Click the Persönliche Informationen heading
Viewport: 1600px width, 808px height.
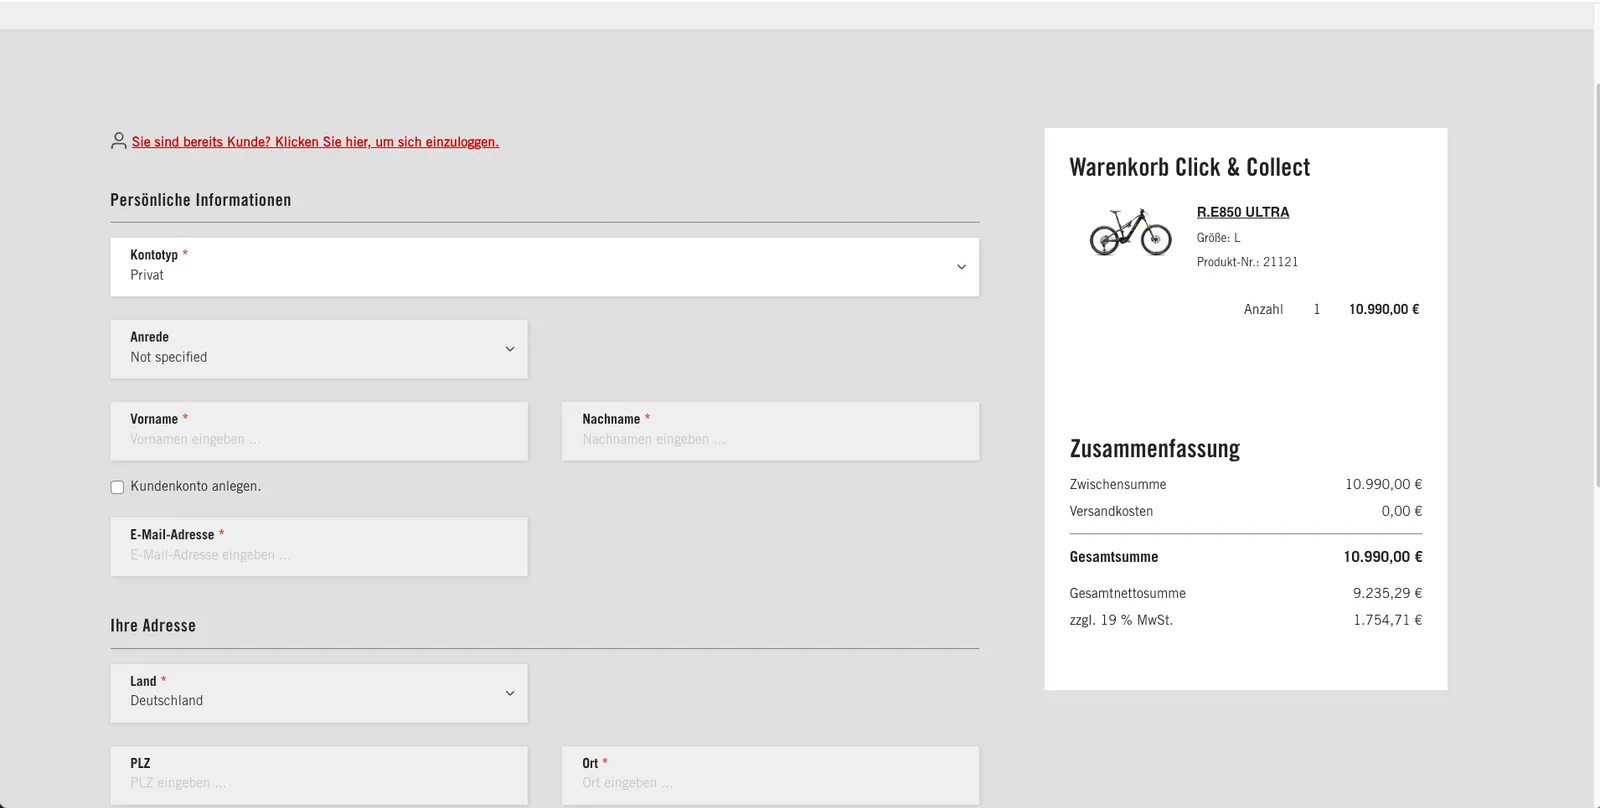(201, 200)
